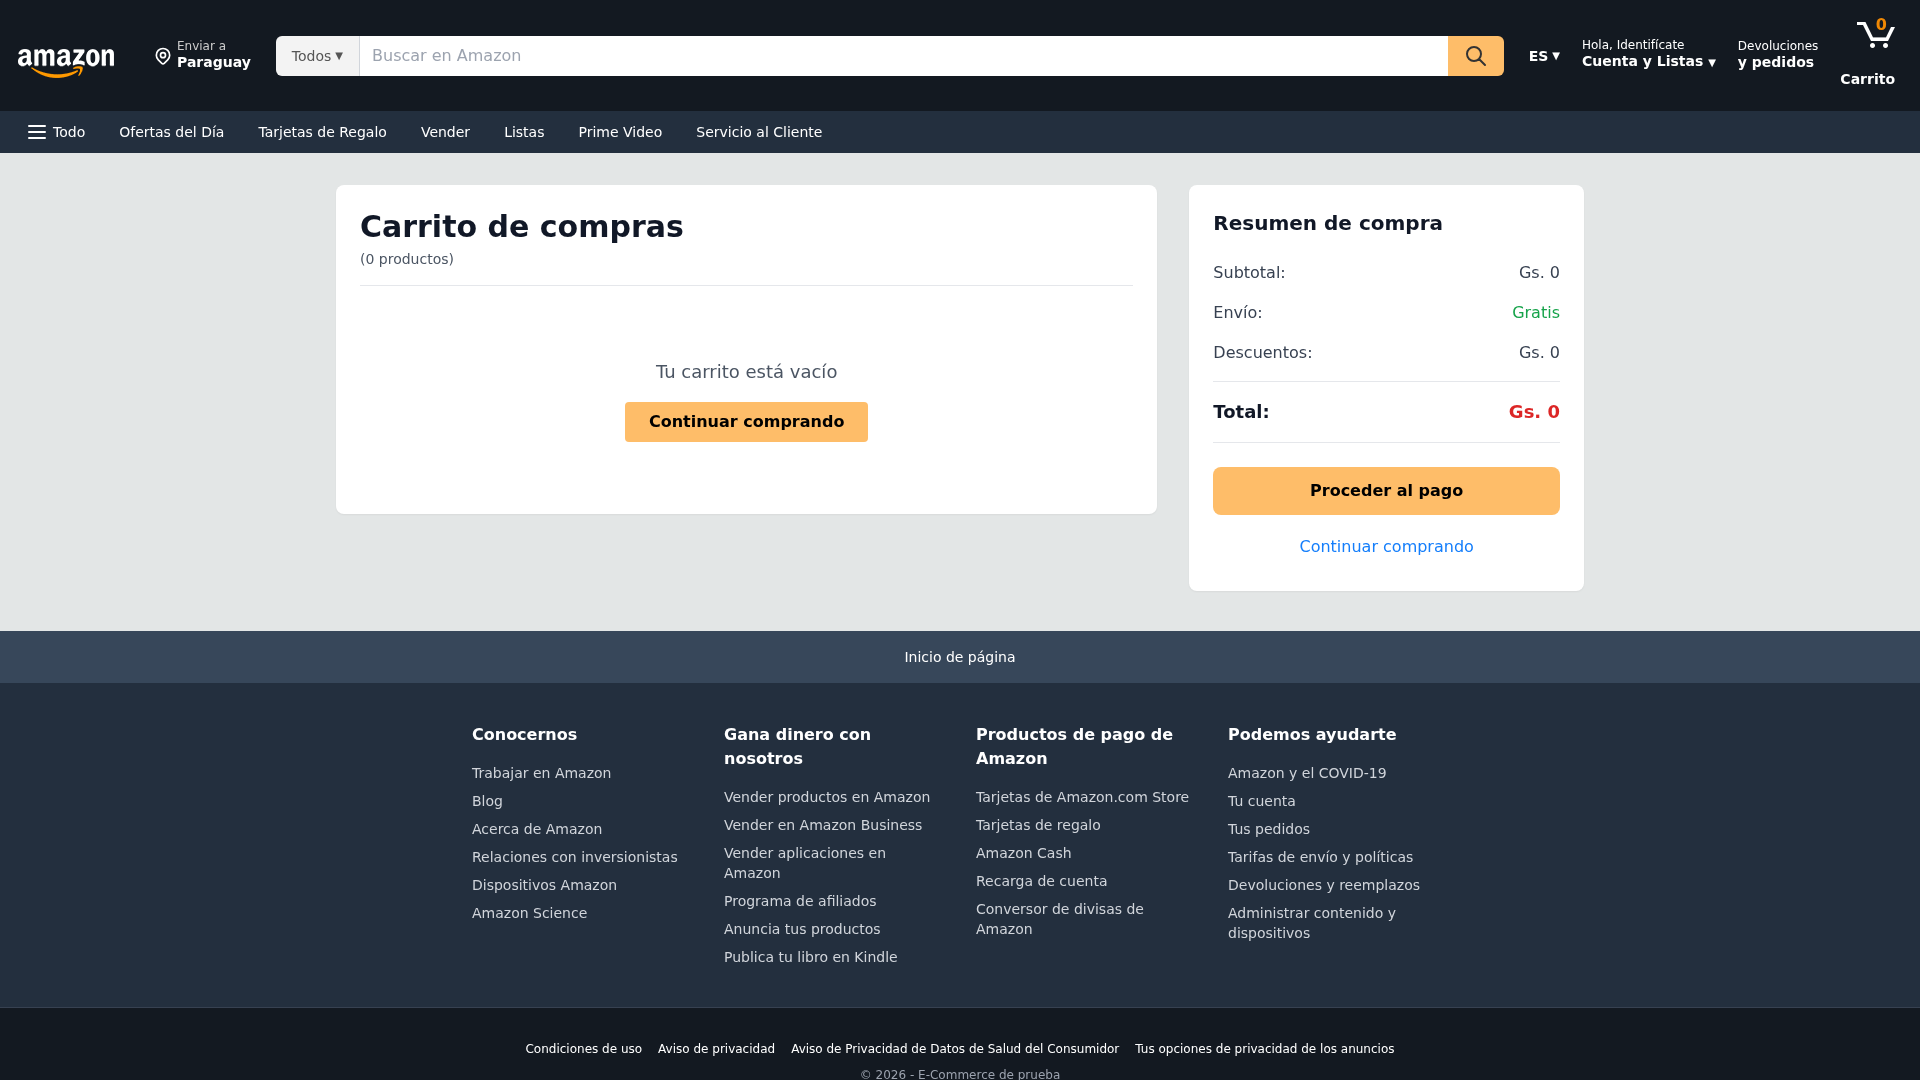Open Condiciones de uso link
The width and height of the screenshot is (1920, 1080).
click(x=583, y=1049)
